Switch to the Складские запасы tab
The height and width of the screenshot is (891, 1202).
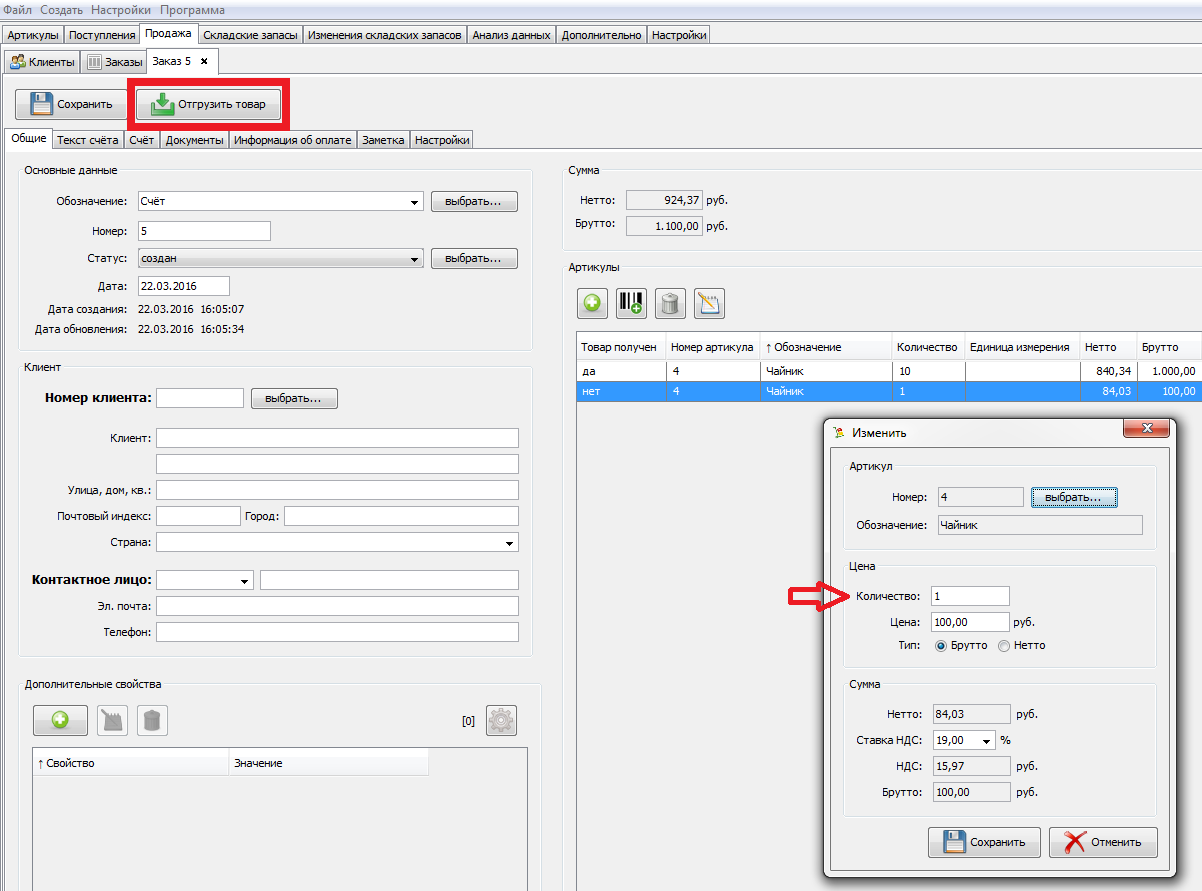point(250,35)
